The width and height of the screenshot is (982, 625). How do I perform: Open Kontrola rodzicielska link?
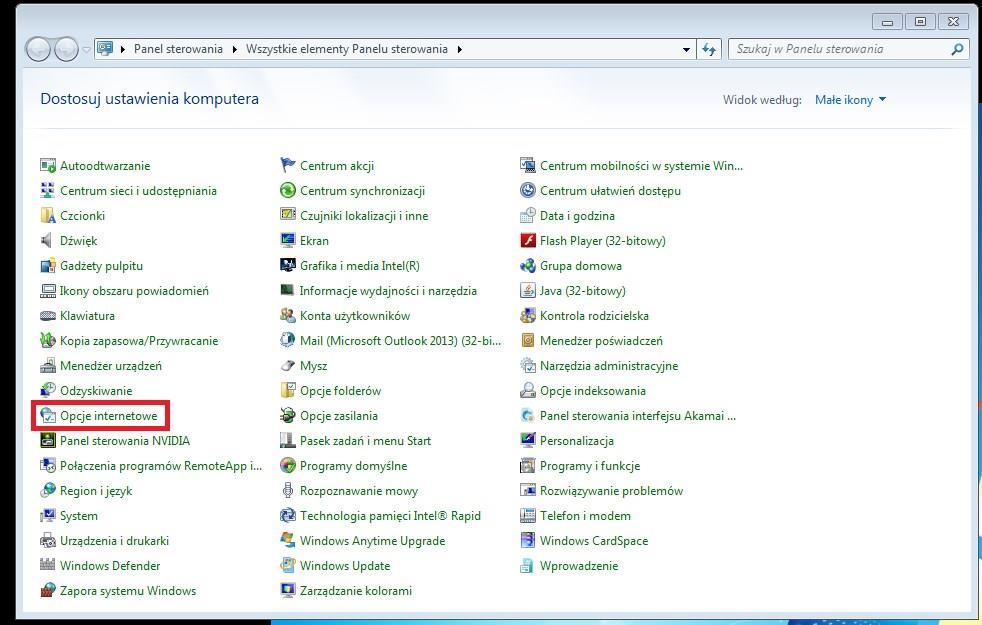(x=594, y=316)
